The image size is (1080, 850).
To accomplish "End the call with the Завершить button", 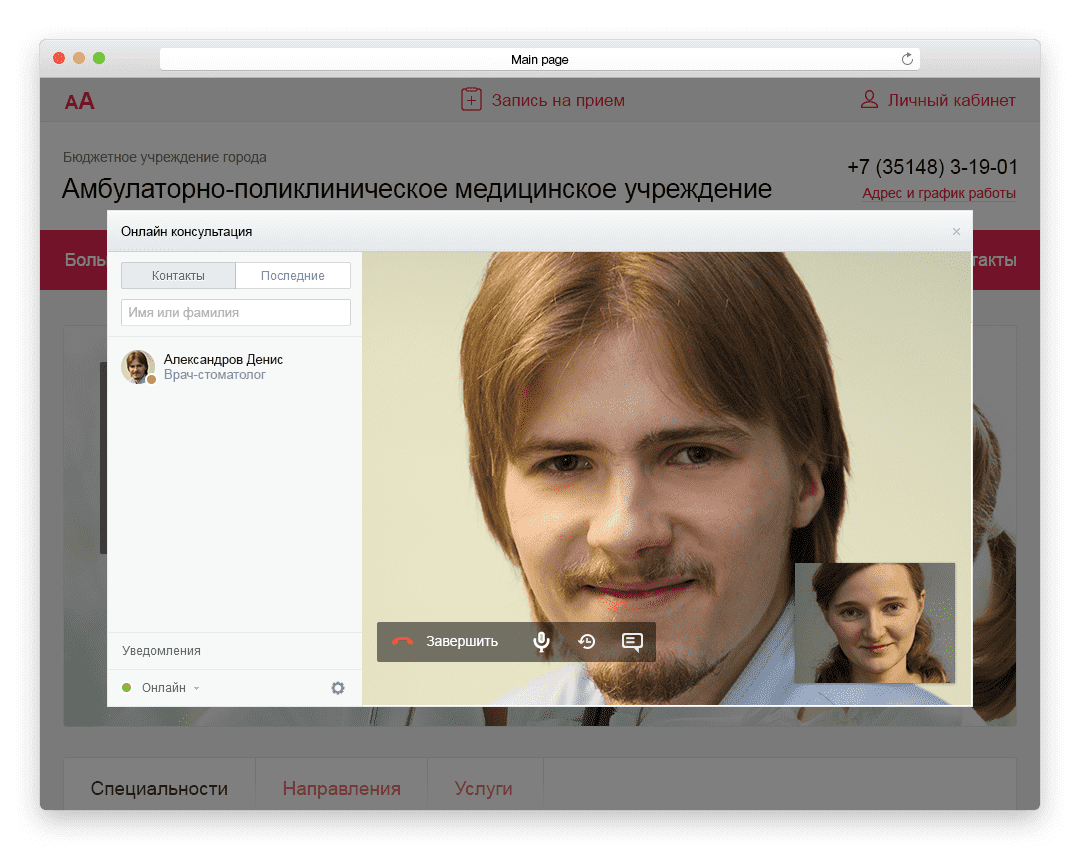I will coord(446,641).
